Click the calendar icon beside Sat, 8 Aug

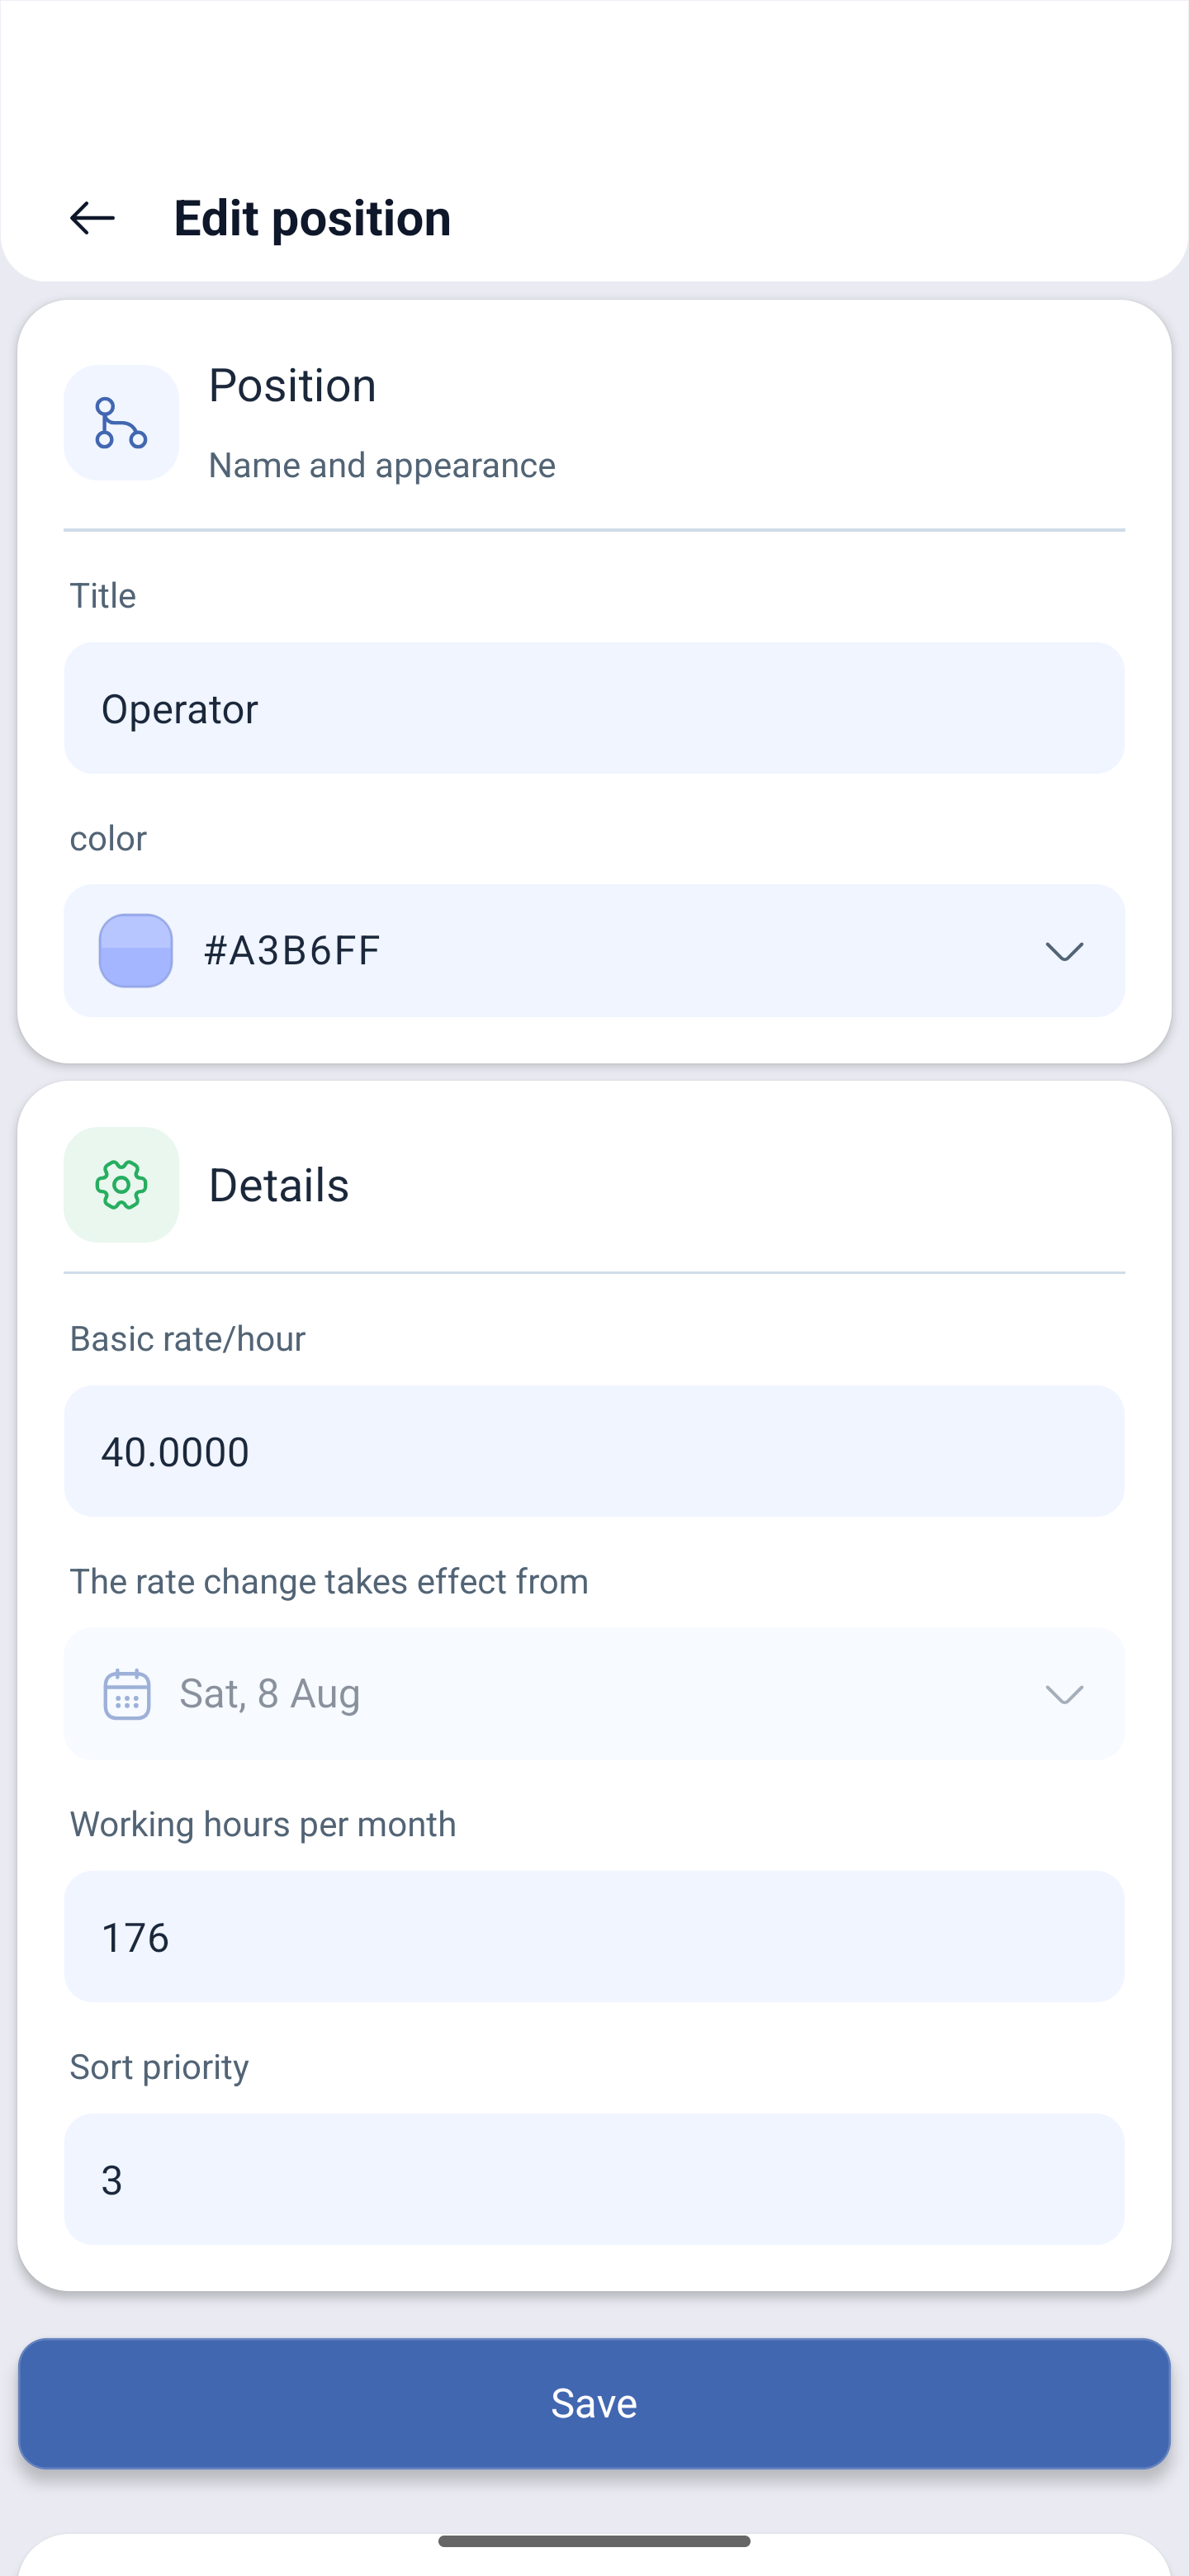127,1694
